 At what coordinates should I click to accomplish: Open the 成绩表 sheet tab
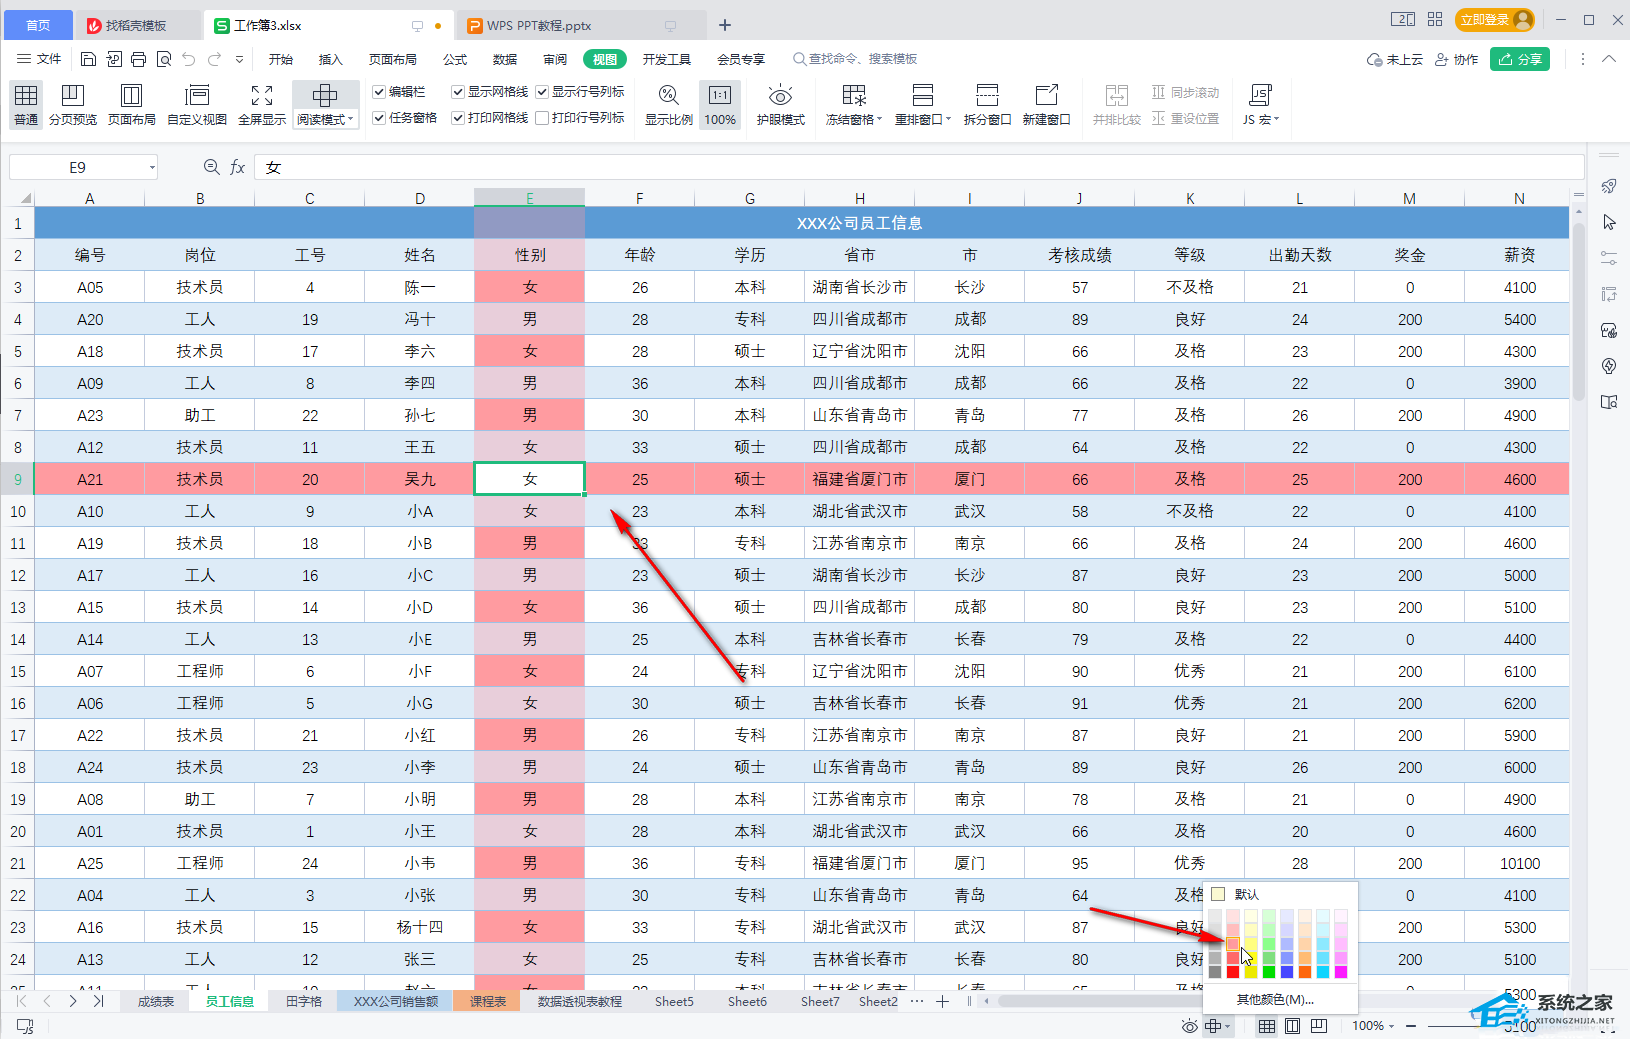(156, 1001)
